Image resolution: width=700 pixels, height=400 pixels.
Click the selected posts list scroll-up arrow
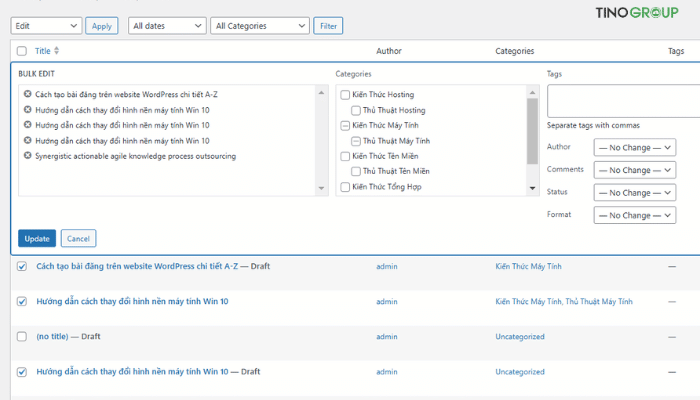click(321, 92)
